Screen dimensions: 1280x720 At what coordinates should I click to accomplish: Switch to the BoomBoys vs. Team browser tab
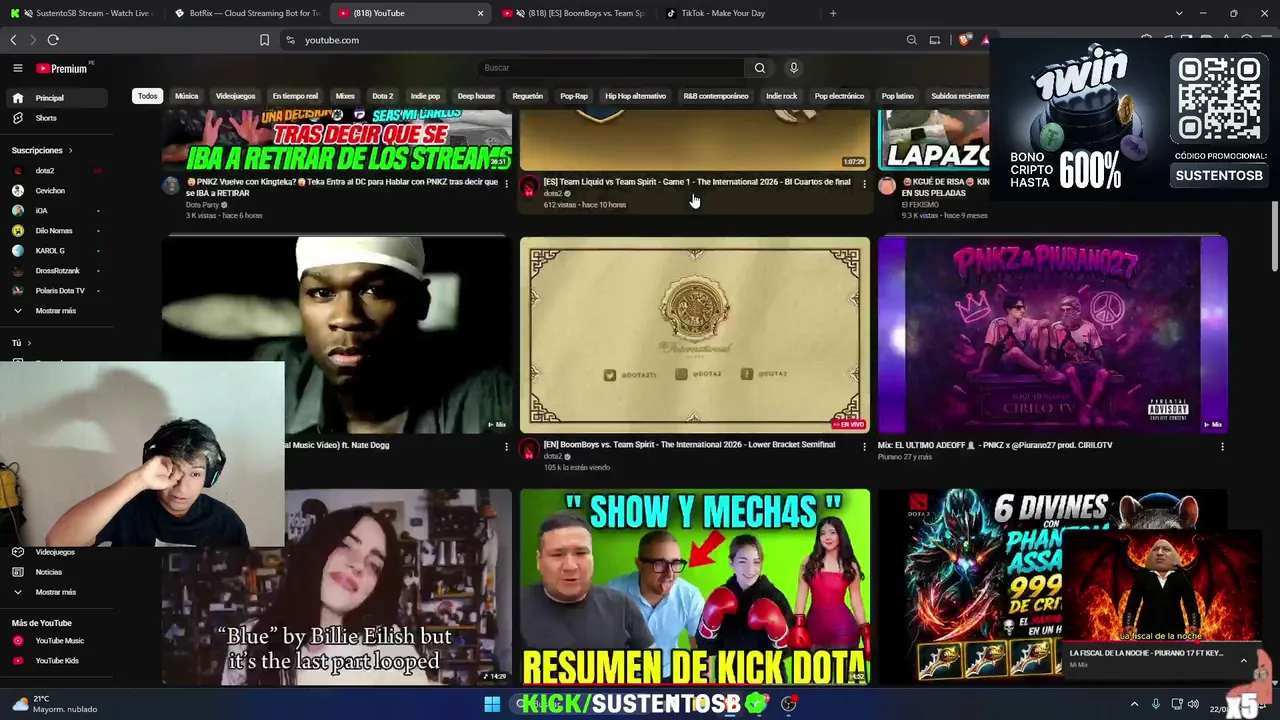pyautogui.click(x=574, y=13)
